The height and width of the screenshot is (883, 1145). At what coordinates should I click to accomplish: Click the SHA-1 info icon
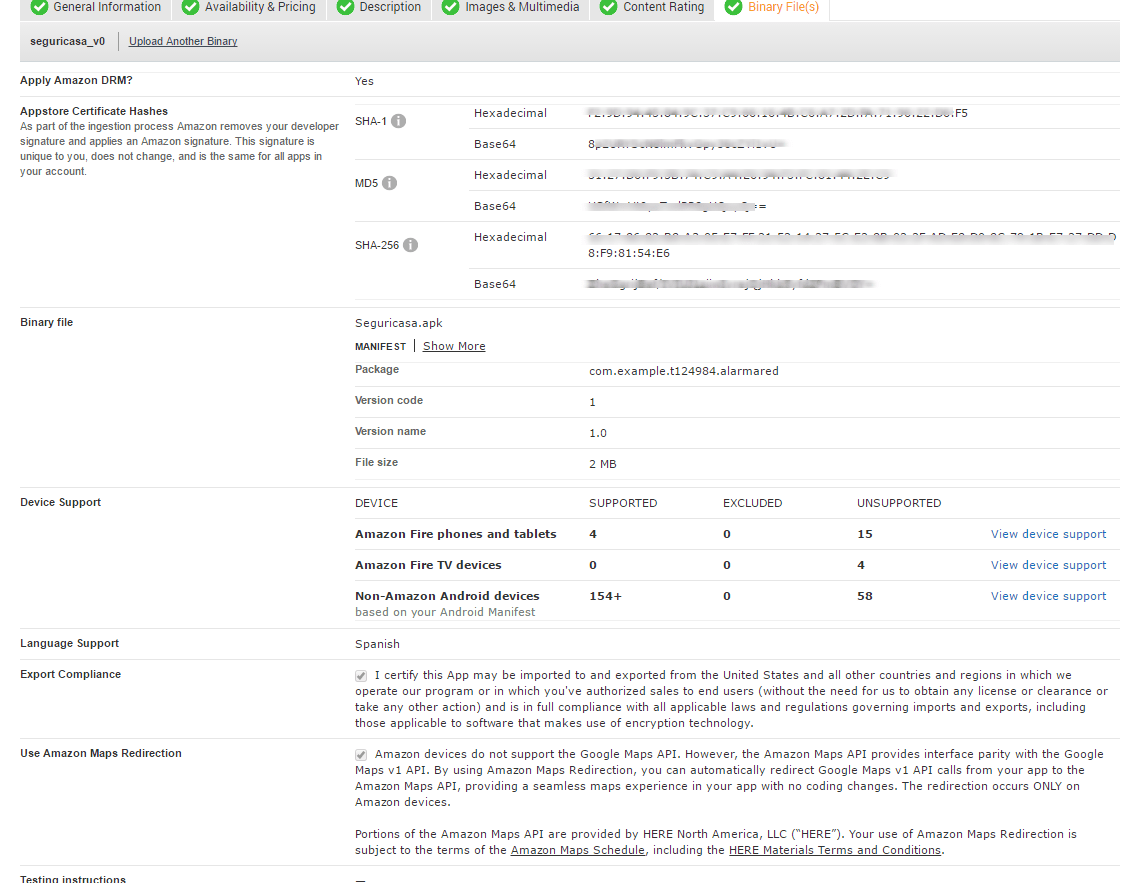pos(398,121)
